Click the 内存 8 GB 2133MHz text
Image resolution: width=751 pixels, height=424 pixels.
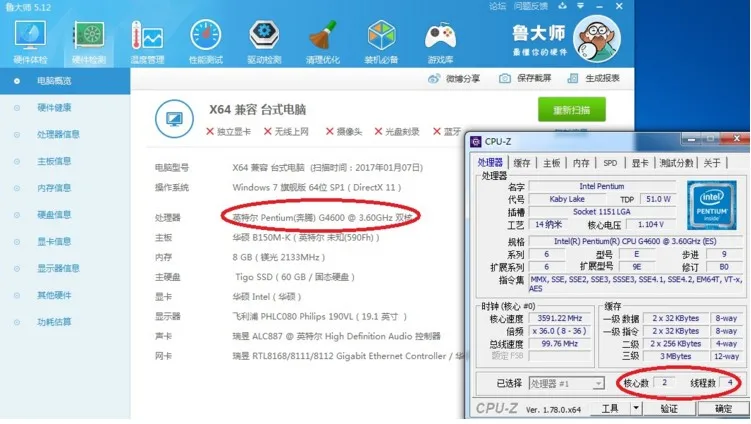pyautogui.click(x=279, y=257)
